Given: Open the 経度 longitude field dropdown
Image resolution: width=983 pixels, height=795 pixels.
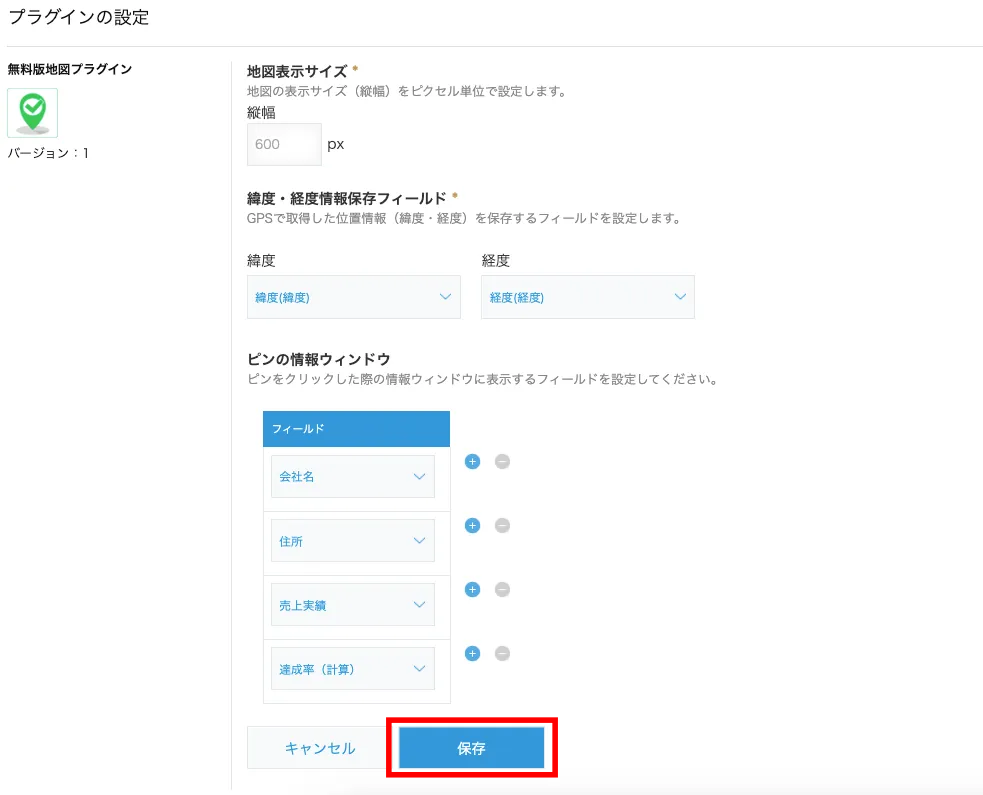Looking at the screenshot, I should (x=587, y=297).
